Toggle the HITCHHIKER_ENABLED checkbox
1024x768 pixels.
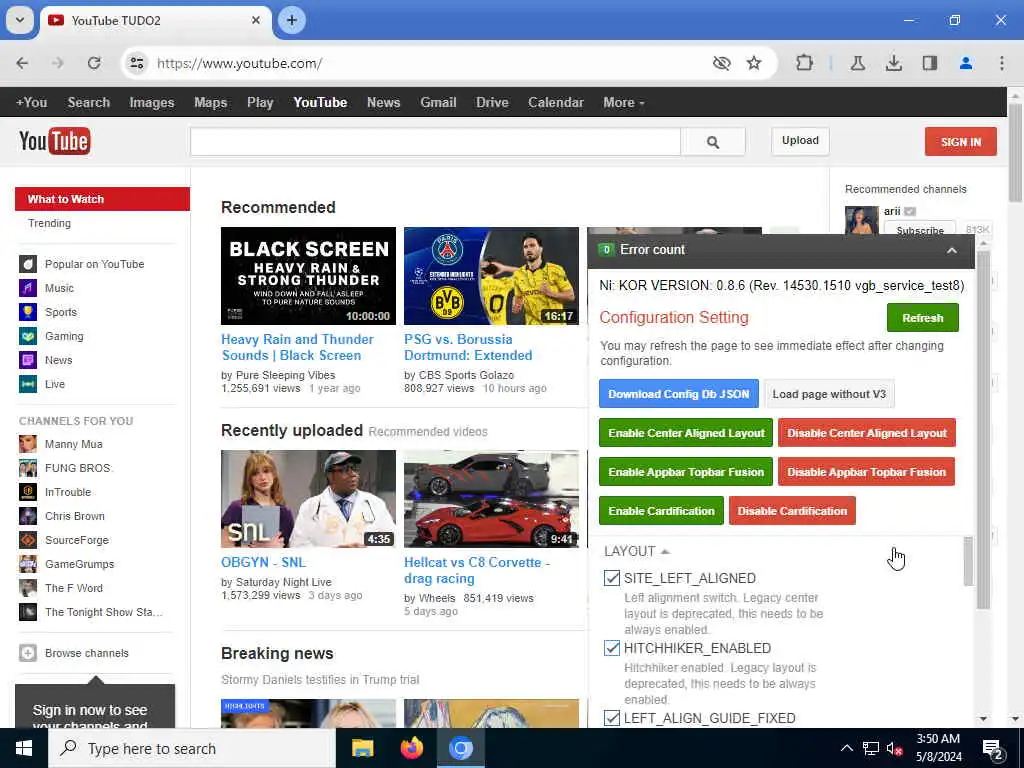pos(611,648)
